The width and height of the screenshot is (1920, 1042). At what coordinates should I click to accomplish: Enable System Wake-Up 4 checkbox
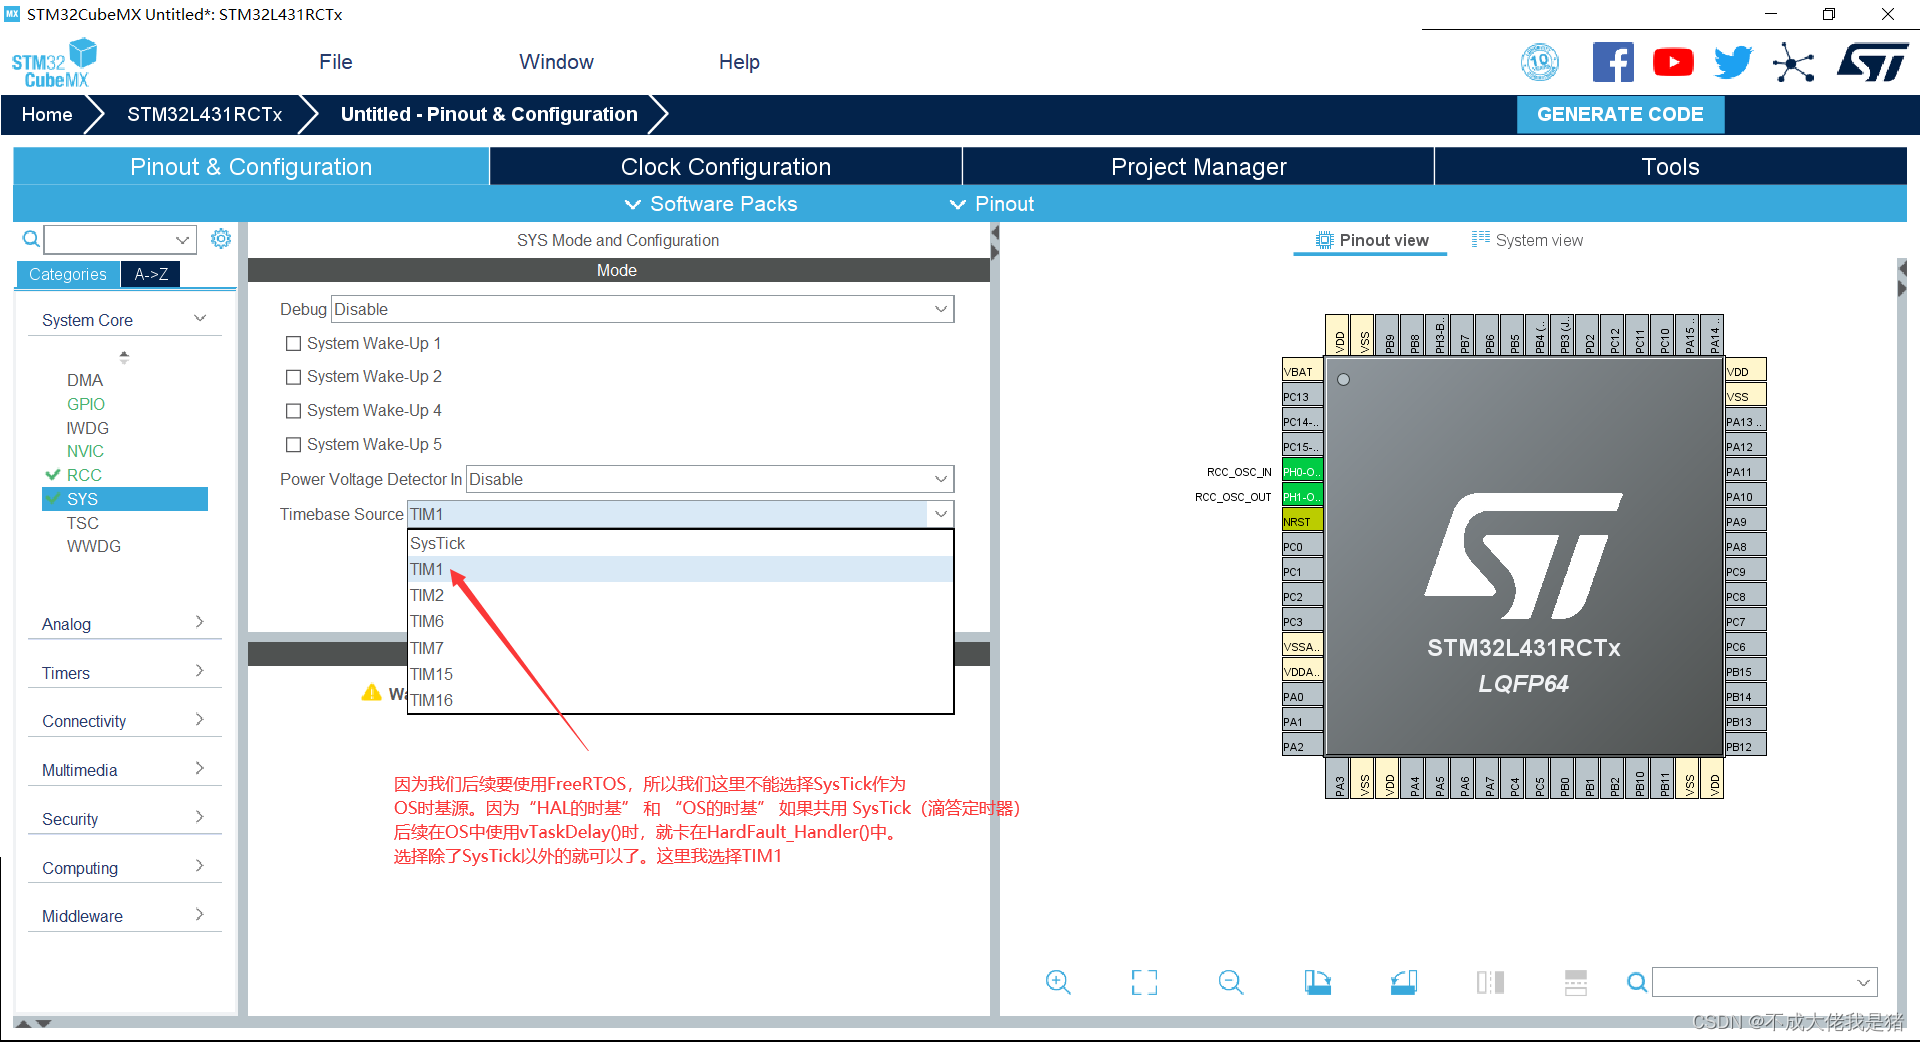294,411
